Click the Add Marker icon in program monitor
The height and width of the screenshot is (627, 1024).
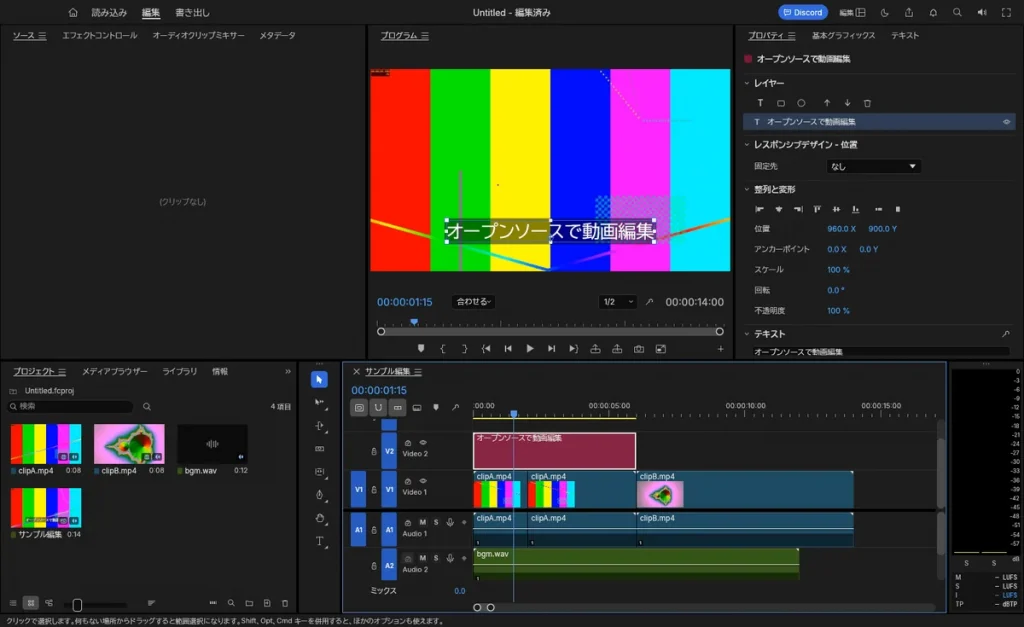coord(421,349)
